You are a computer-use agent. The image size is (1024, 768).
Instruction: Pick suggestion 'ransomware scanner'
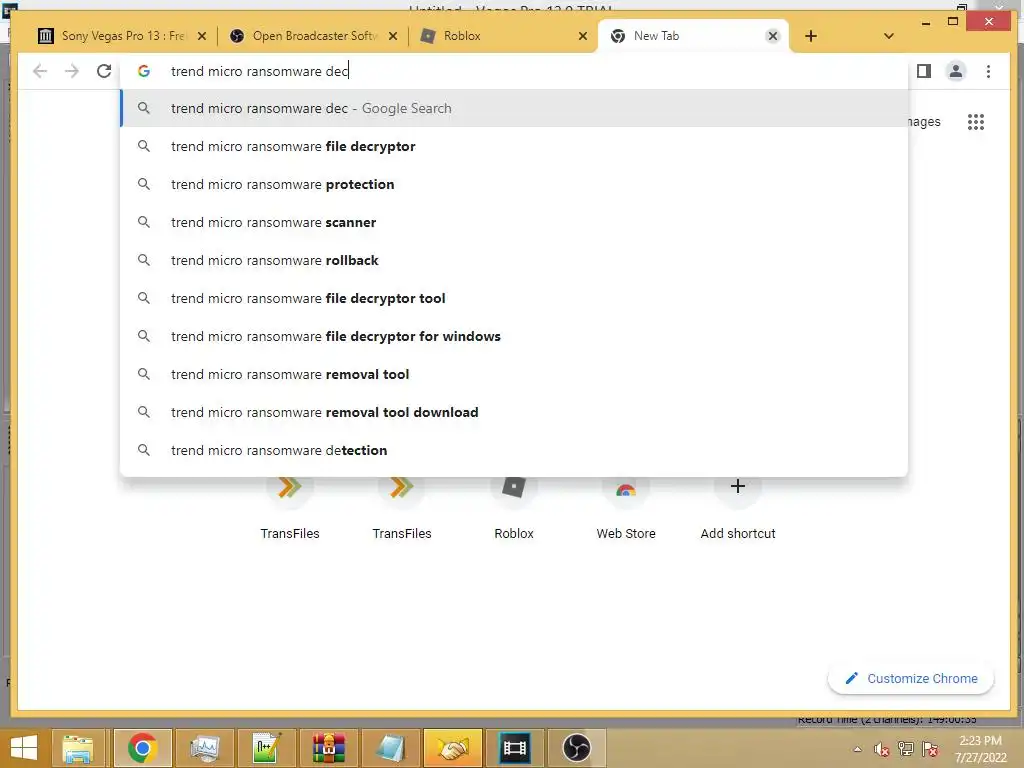514,222
